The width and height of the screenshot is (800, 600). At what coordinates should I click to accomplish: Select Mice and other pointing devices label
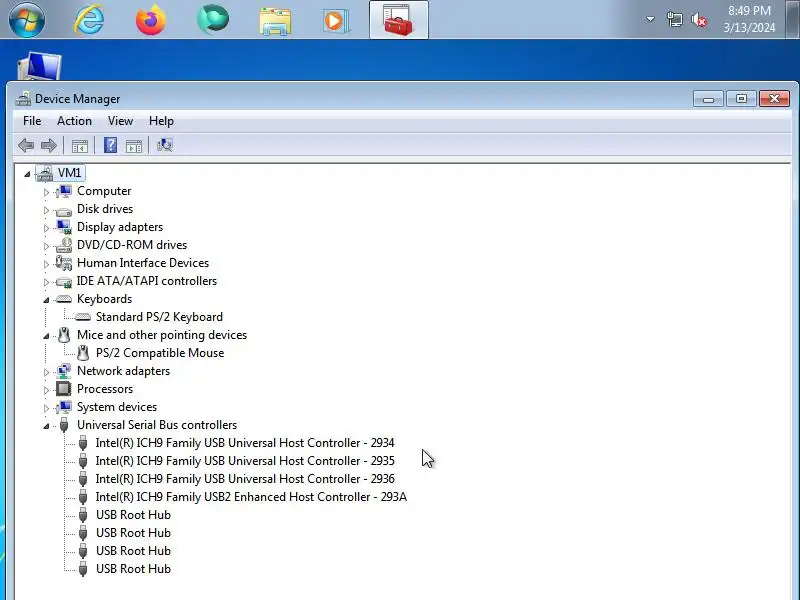162,335
